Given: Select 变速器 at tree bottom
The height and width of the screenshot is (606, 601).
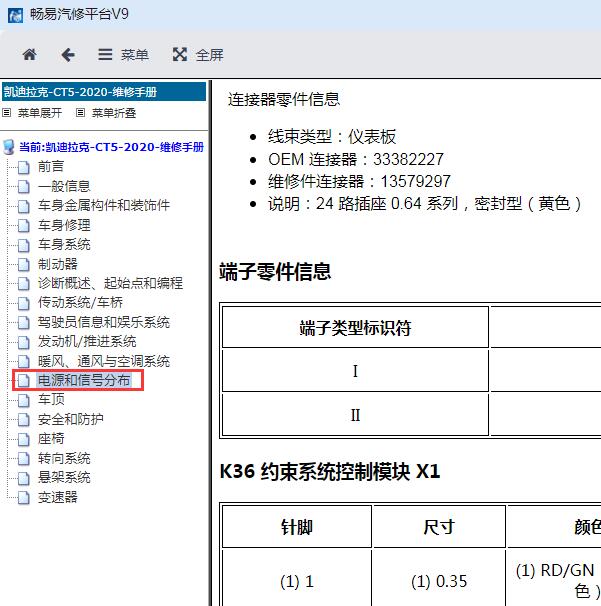Looking at the screenshot, I should (58, 497).
